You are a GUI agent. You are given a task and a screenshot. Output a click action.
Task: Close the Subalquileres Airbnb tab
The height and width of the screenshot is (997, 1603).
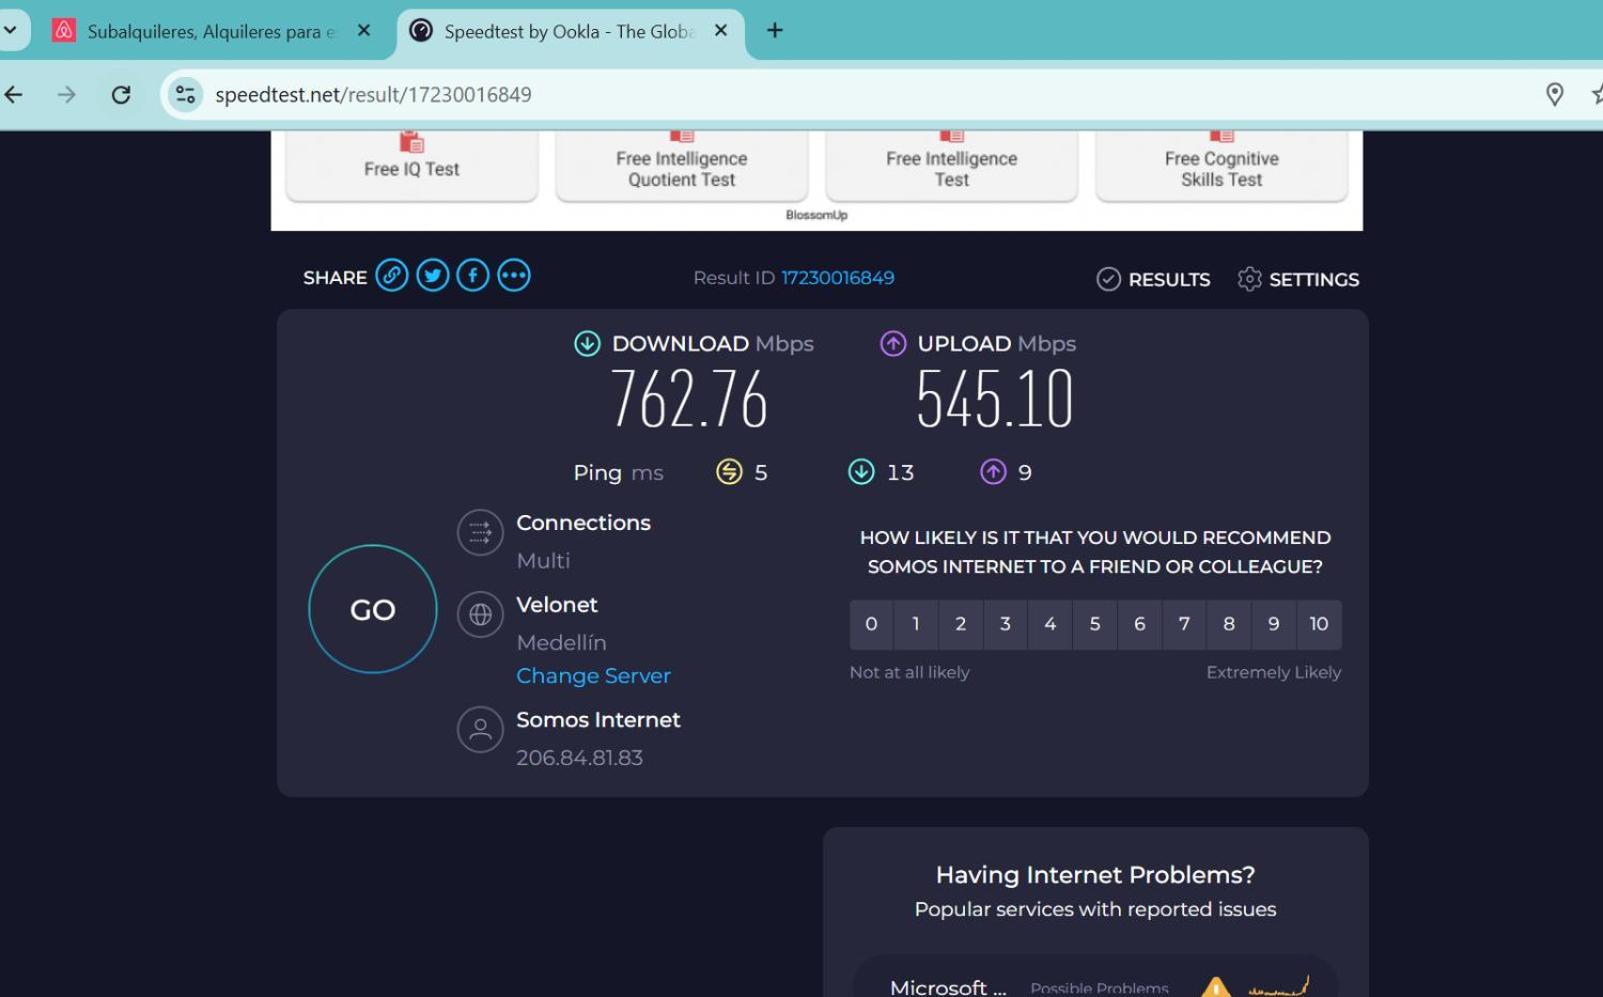point(364,31)
